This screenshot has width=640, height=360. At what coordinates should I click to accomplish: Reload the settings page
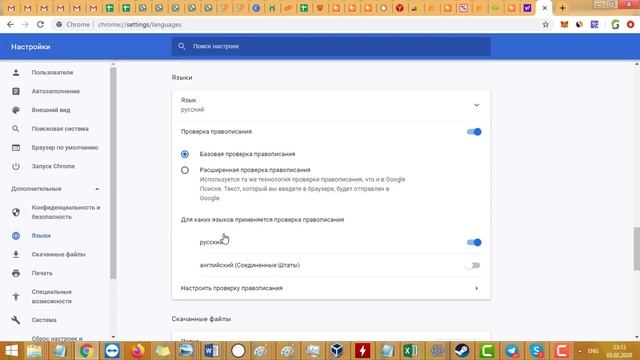pos(40,24)
